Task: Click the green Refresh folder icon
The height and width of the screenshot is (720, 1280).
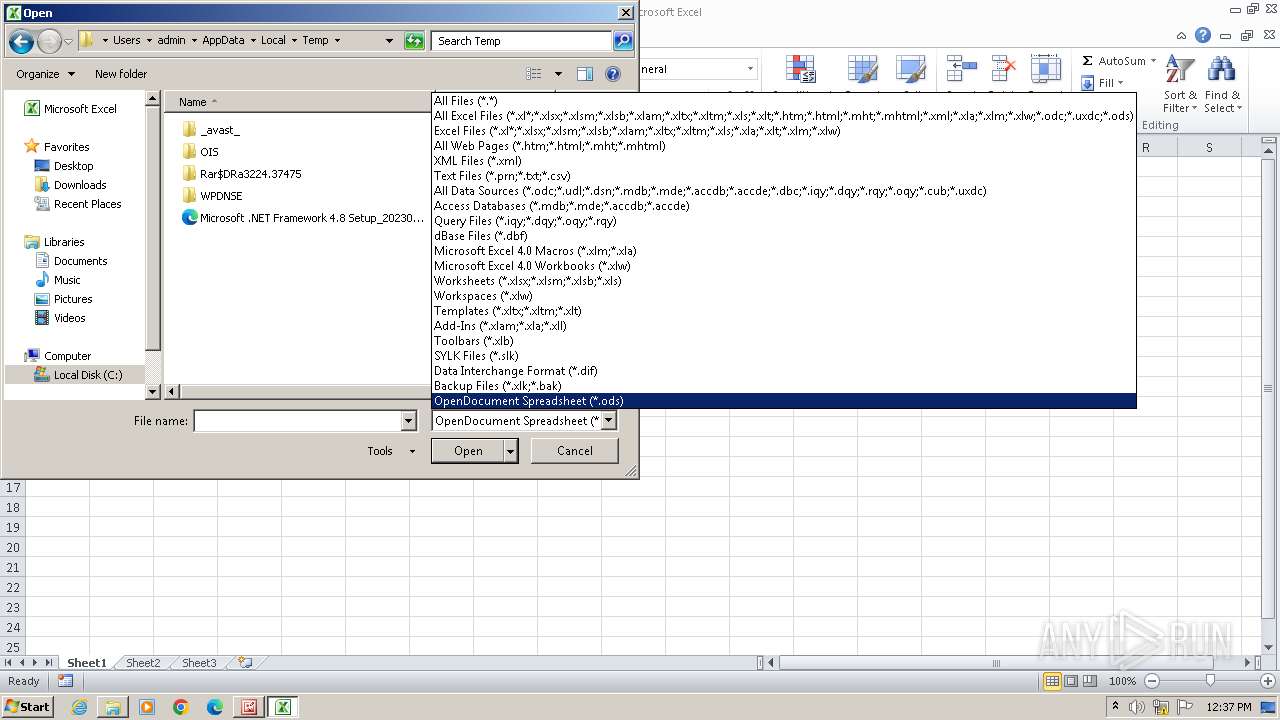Action: pyautogui.click(x=414, y=41)
